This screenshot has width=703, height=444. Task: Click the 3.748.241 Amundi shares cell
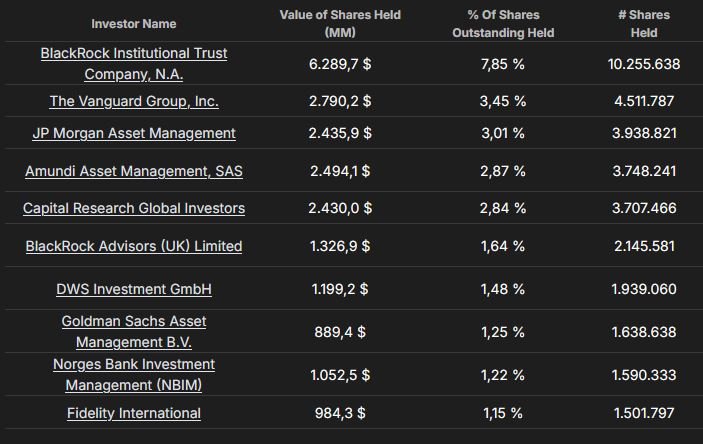[643, 171]
